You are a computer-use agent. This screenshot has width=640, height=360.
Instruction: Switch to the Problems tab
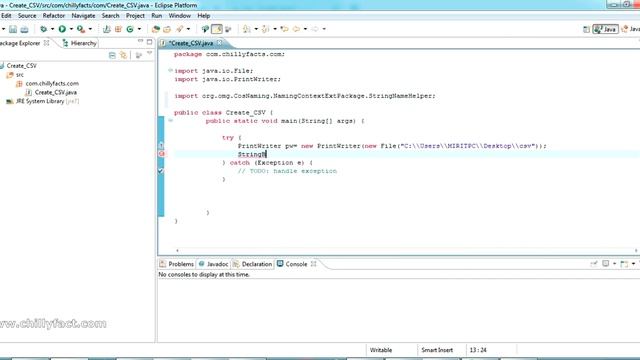[177, 264]
